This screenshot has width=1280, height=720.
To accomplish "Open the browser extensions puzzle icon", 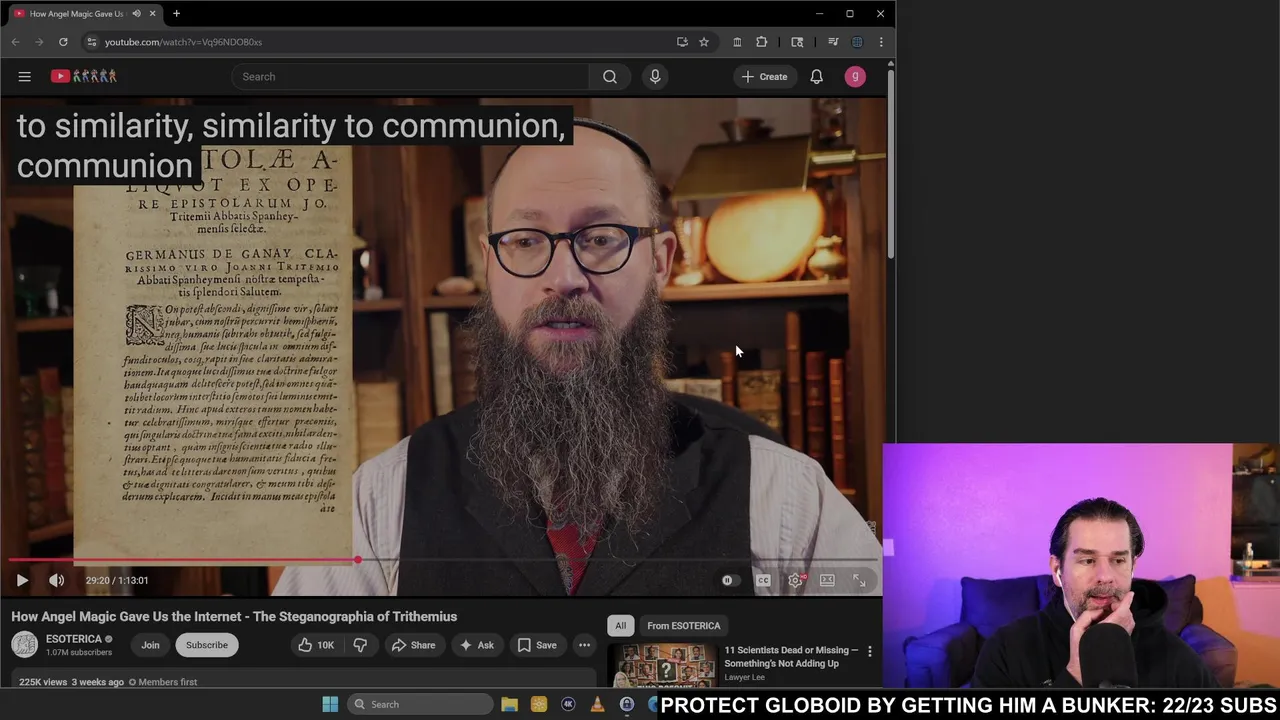I will (762, 42).
